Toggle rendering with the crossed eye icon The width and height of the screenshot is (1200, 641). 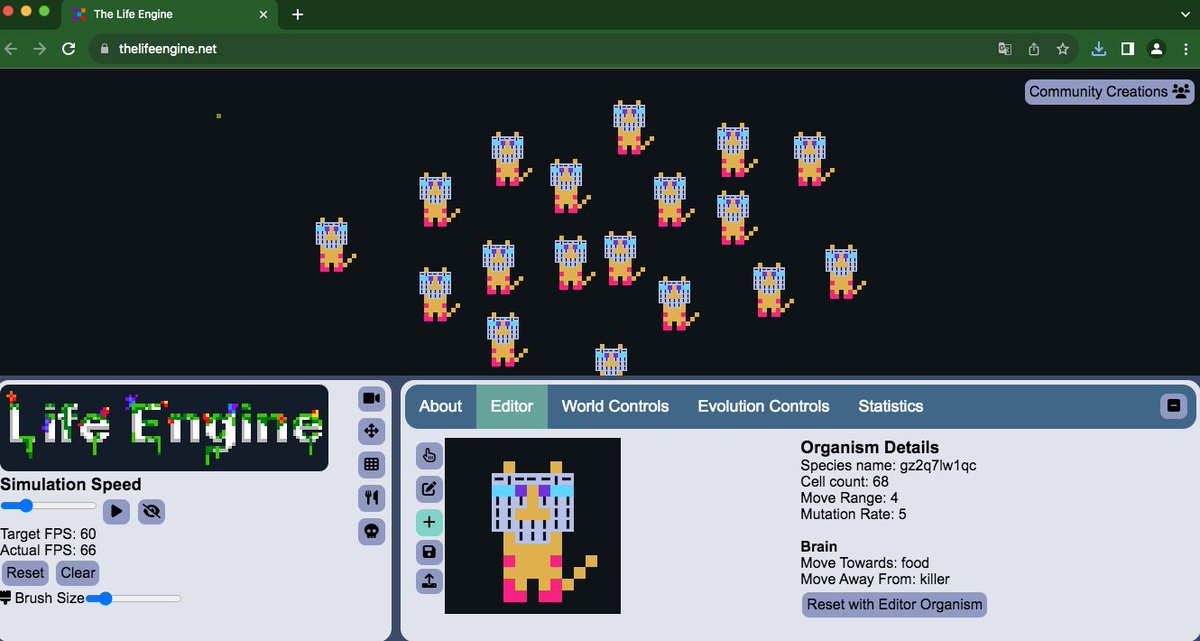tap(152, 511)
